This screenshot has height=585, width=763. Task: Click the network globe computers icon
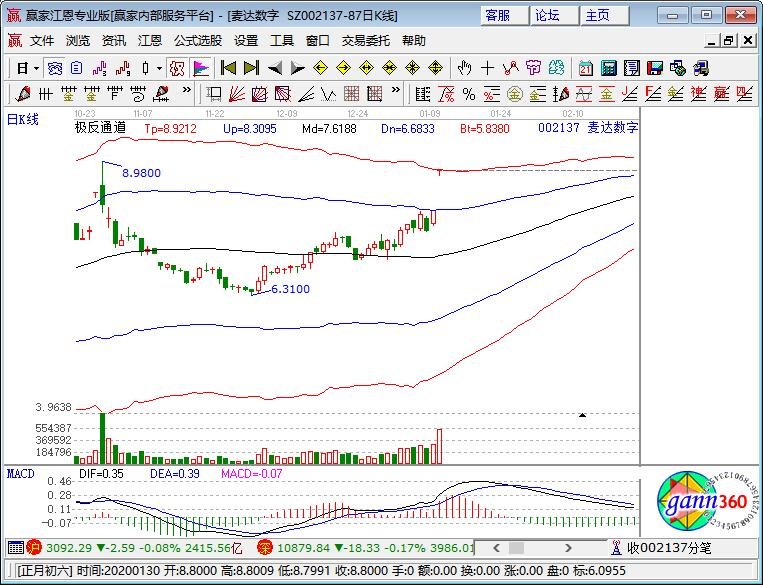tap(678, 68)
